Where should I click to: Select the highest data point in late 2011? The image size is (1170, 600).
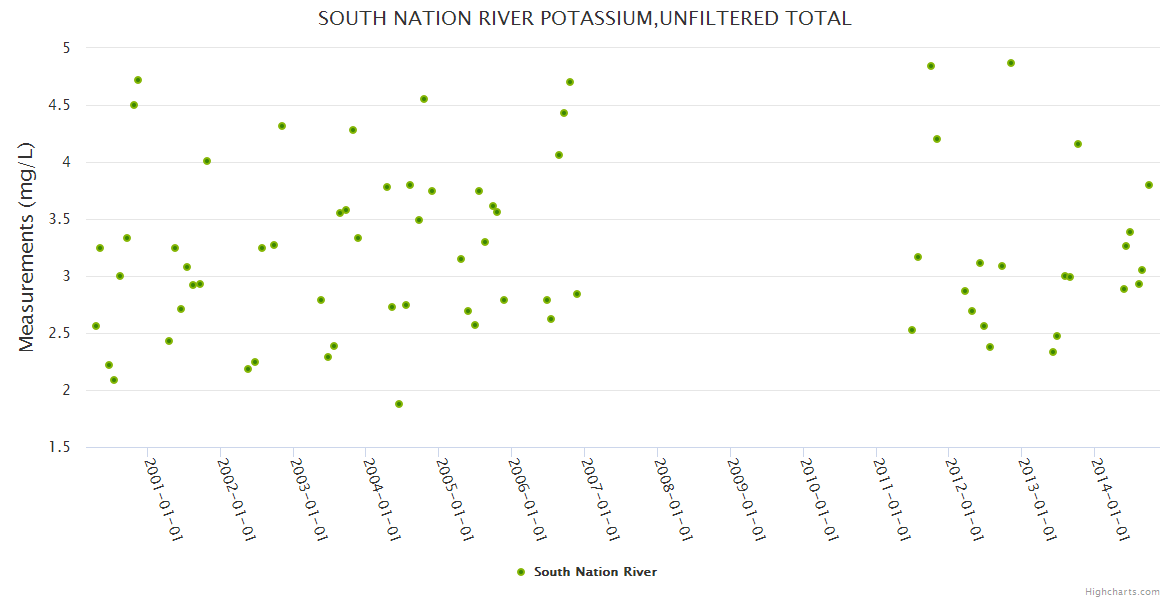[931, 66]
